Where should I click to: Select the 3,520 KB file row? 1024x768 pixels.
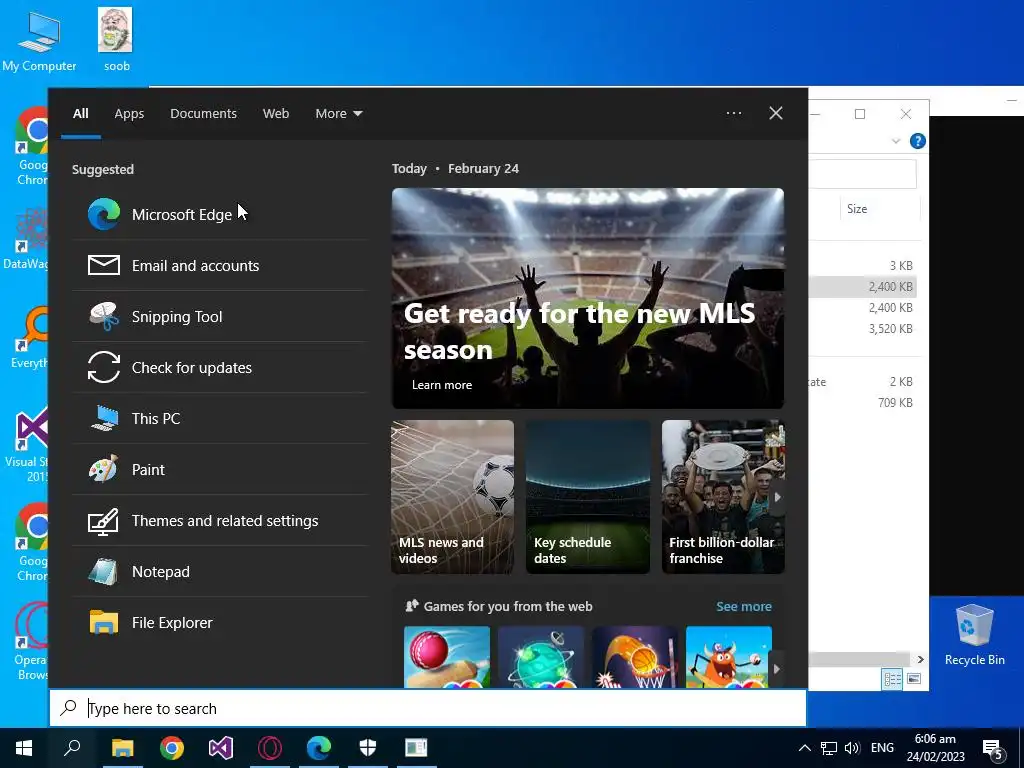(x=862, y=328)
